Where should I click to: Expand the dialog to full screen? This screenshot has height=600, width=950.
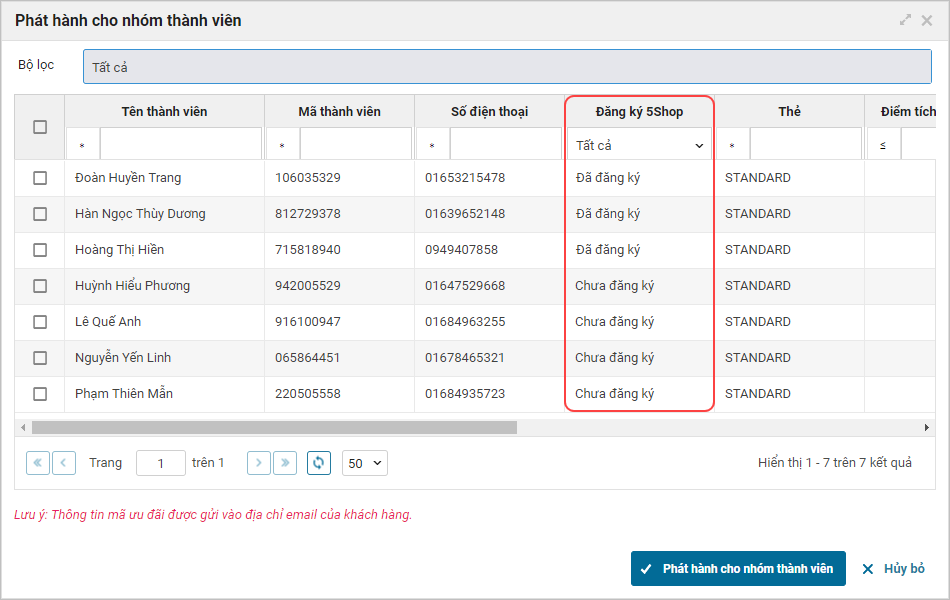(905, 20)
